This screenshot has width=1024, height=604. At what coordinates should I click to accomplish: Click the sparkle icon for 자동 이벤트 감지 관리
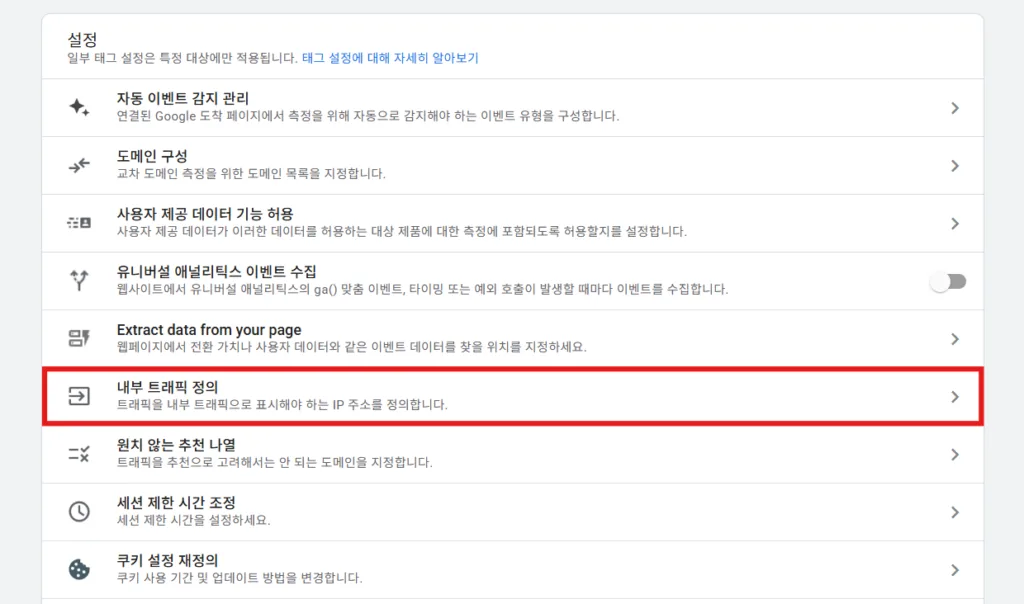[79, 107]
